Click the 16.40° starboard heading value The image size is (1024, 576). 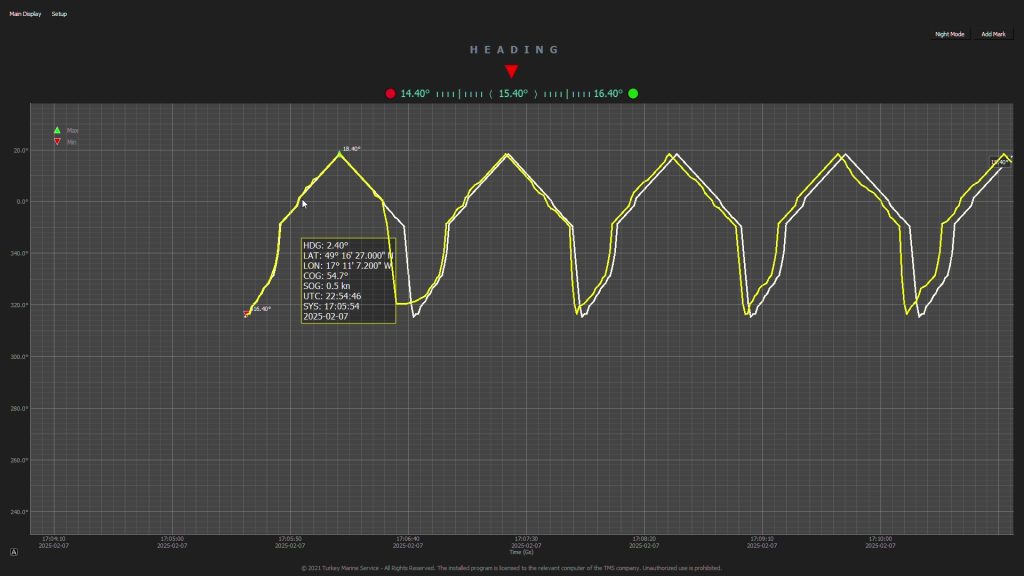pyautogui.click(x=608, y=94)
